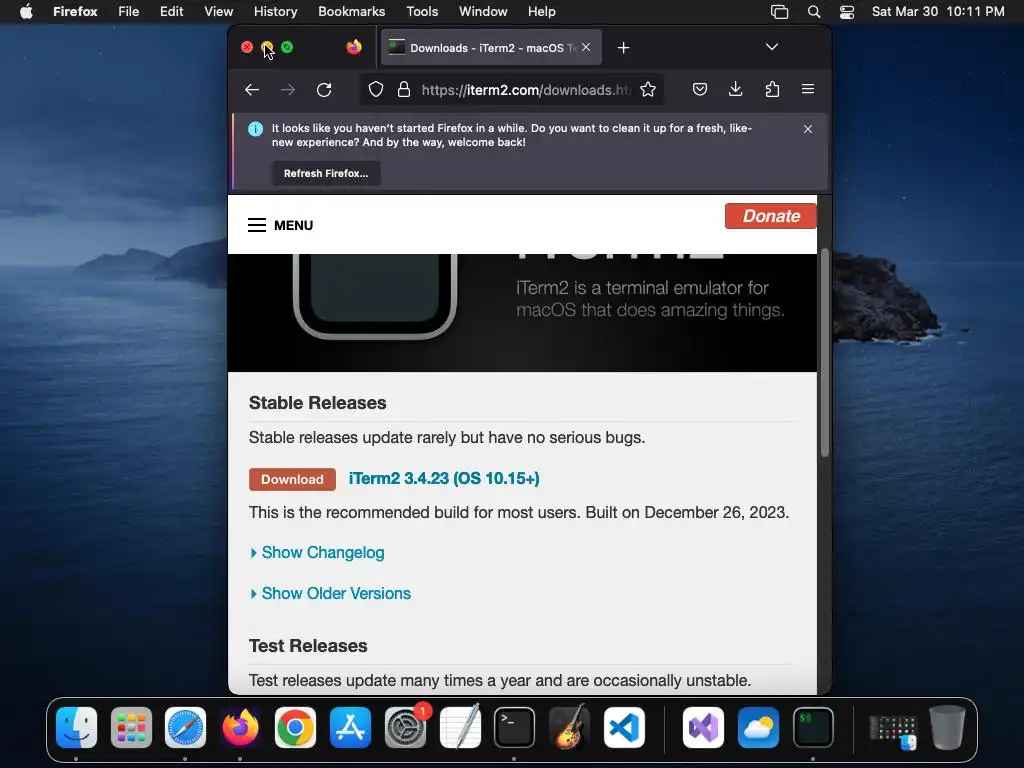The height and width of the screenshot is (768, 1024).
Task: Open the extensions puzzle-piece icon
Action: coord(772,89)
